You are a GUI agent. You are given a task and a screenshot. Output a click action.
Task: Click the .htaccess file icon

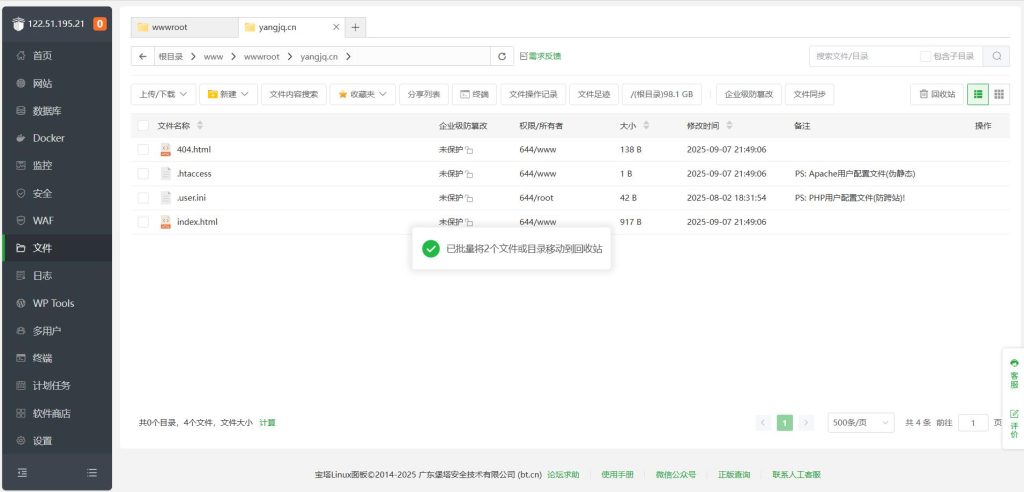tap(165, 174)
